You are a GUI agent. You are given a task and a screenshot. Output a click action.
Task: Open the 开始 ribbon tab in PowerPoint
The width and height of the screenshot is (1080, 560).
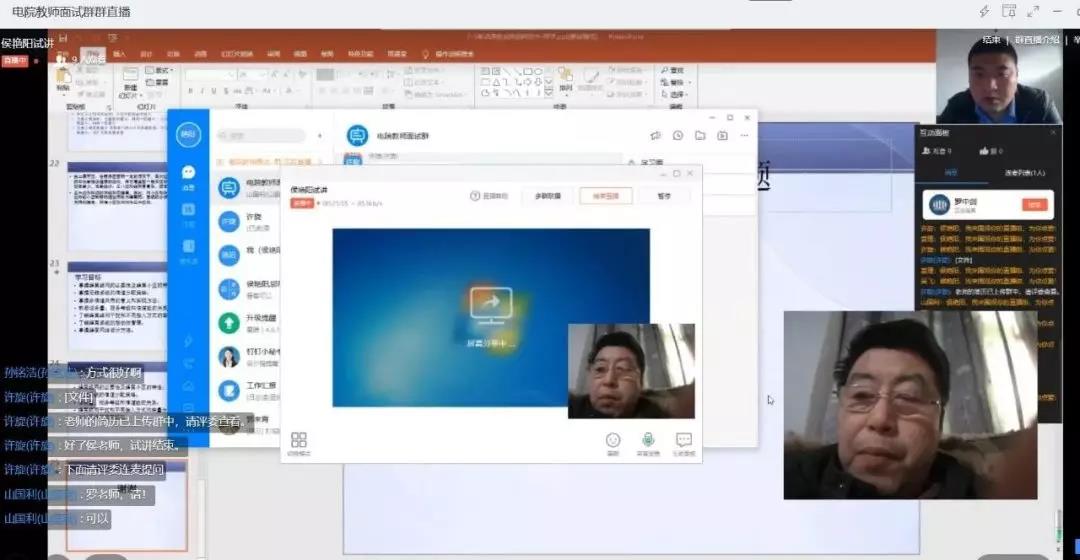tap(93, 54)
